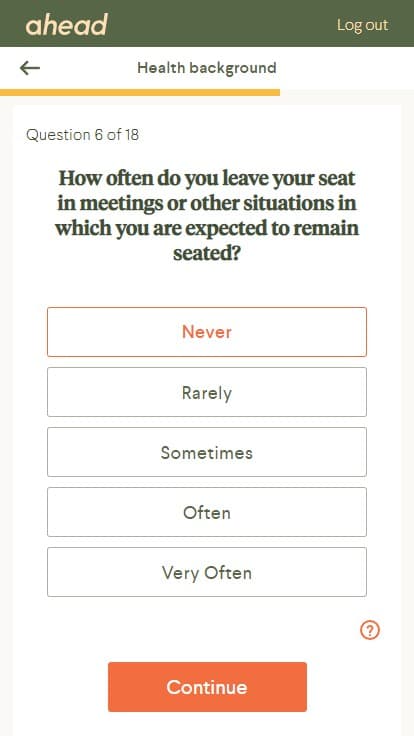This screenshot has height=736, width=414.
Task: Choose the Very Often answer option
Action: (207, 572)
